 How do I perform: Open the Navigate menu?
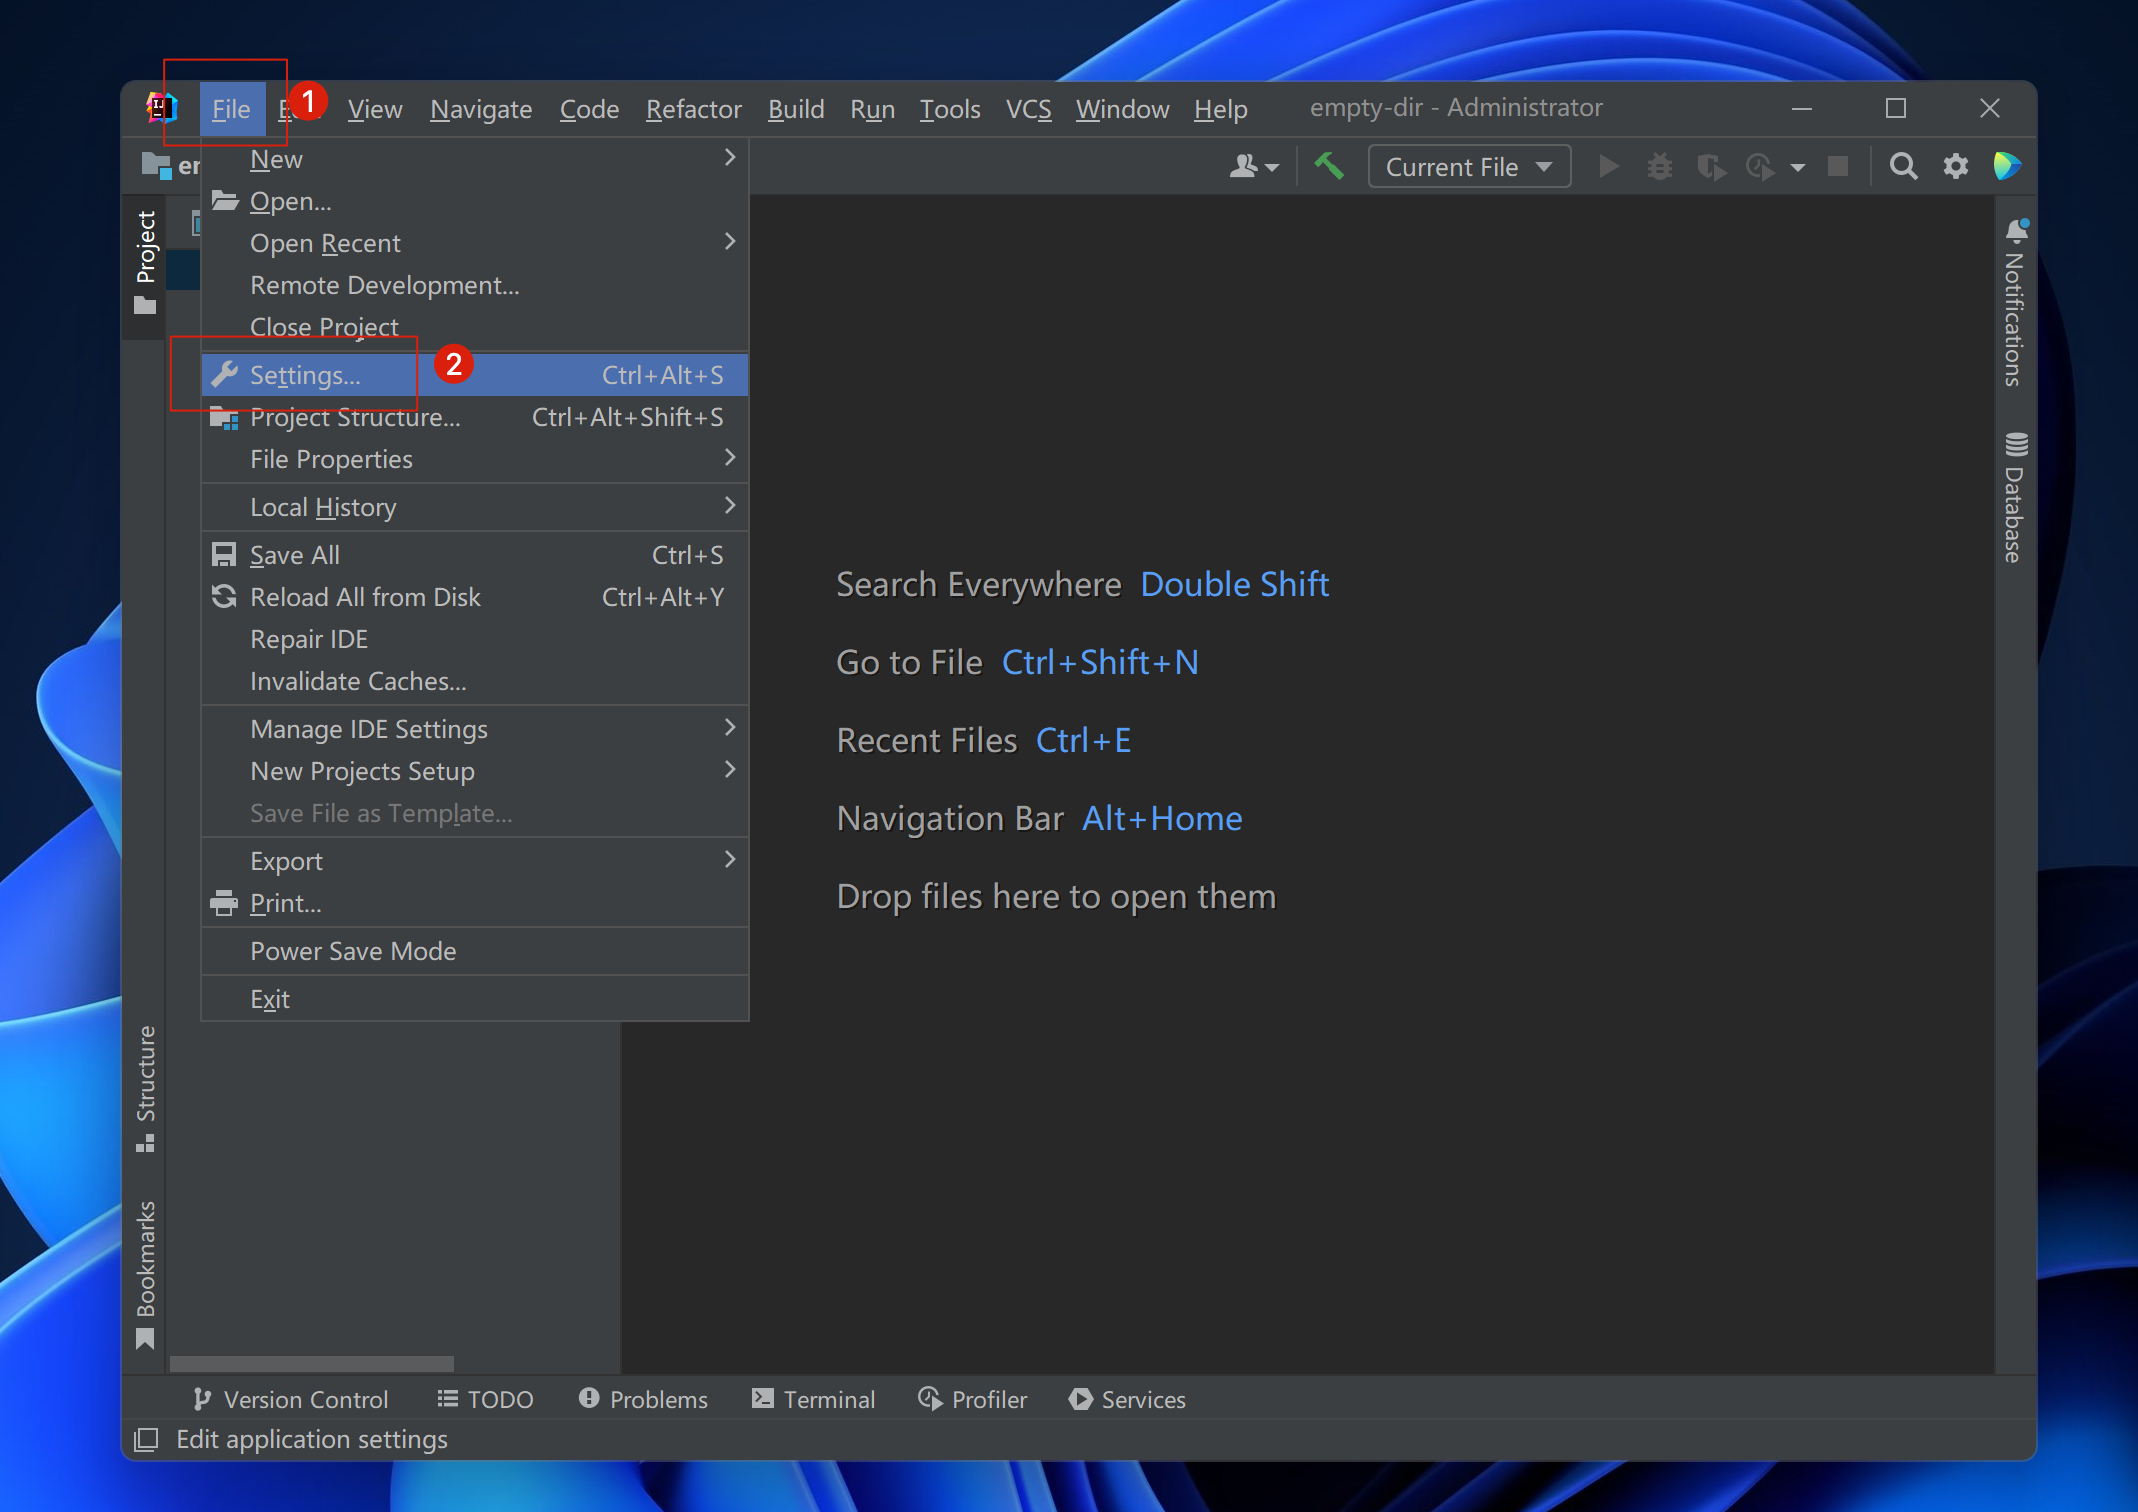point(481,109)
